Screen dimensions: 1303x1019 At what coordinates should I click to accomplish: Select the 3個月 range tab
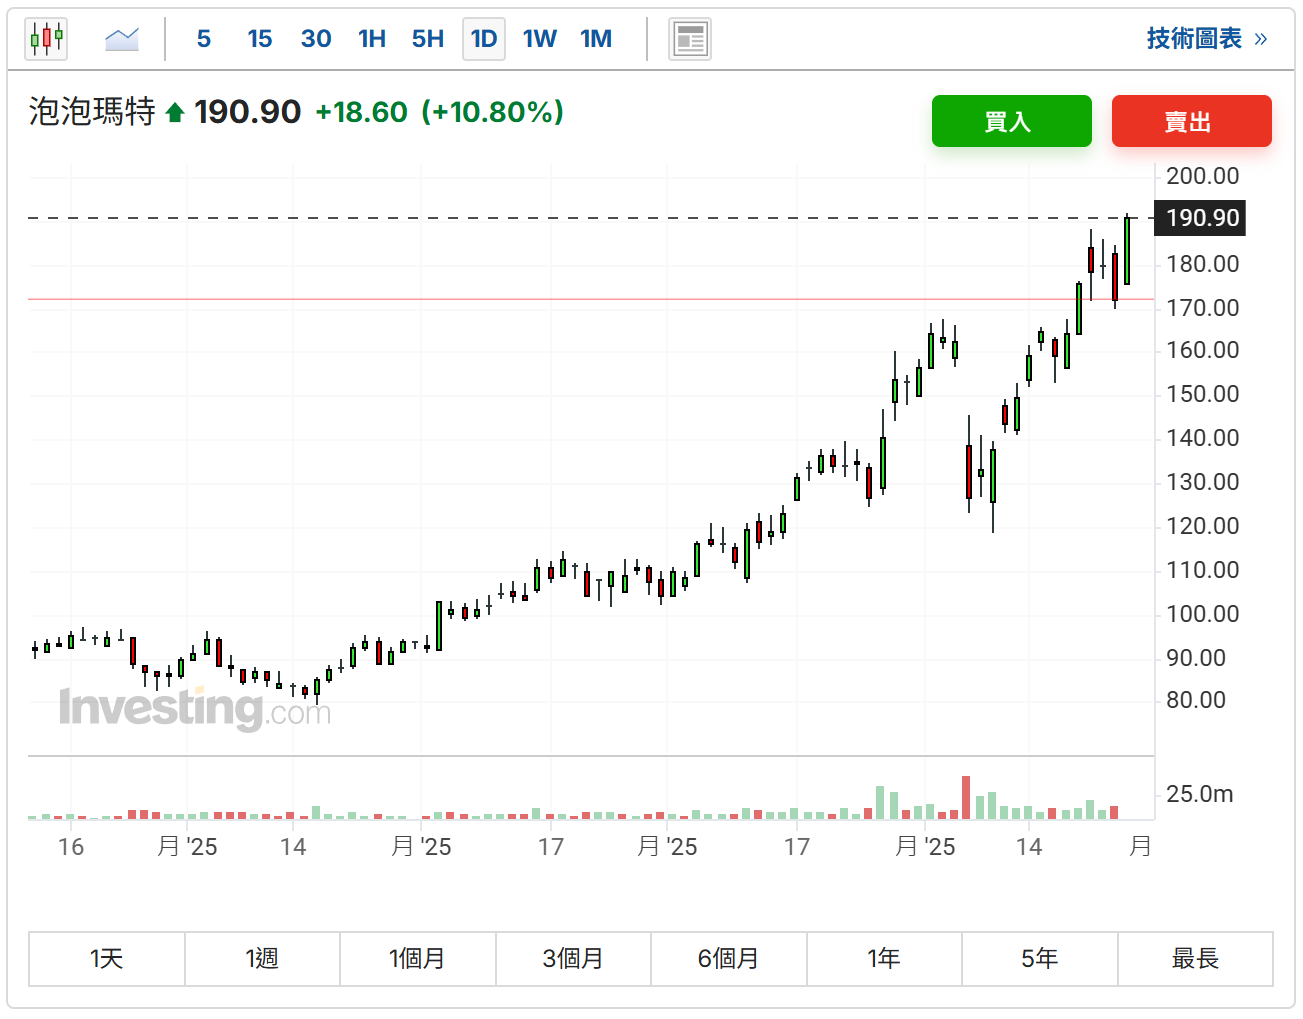(573, 959)
